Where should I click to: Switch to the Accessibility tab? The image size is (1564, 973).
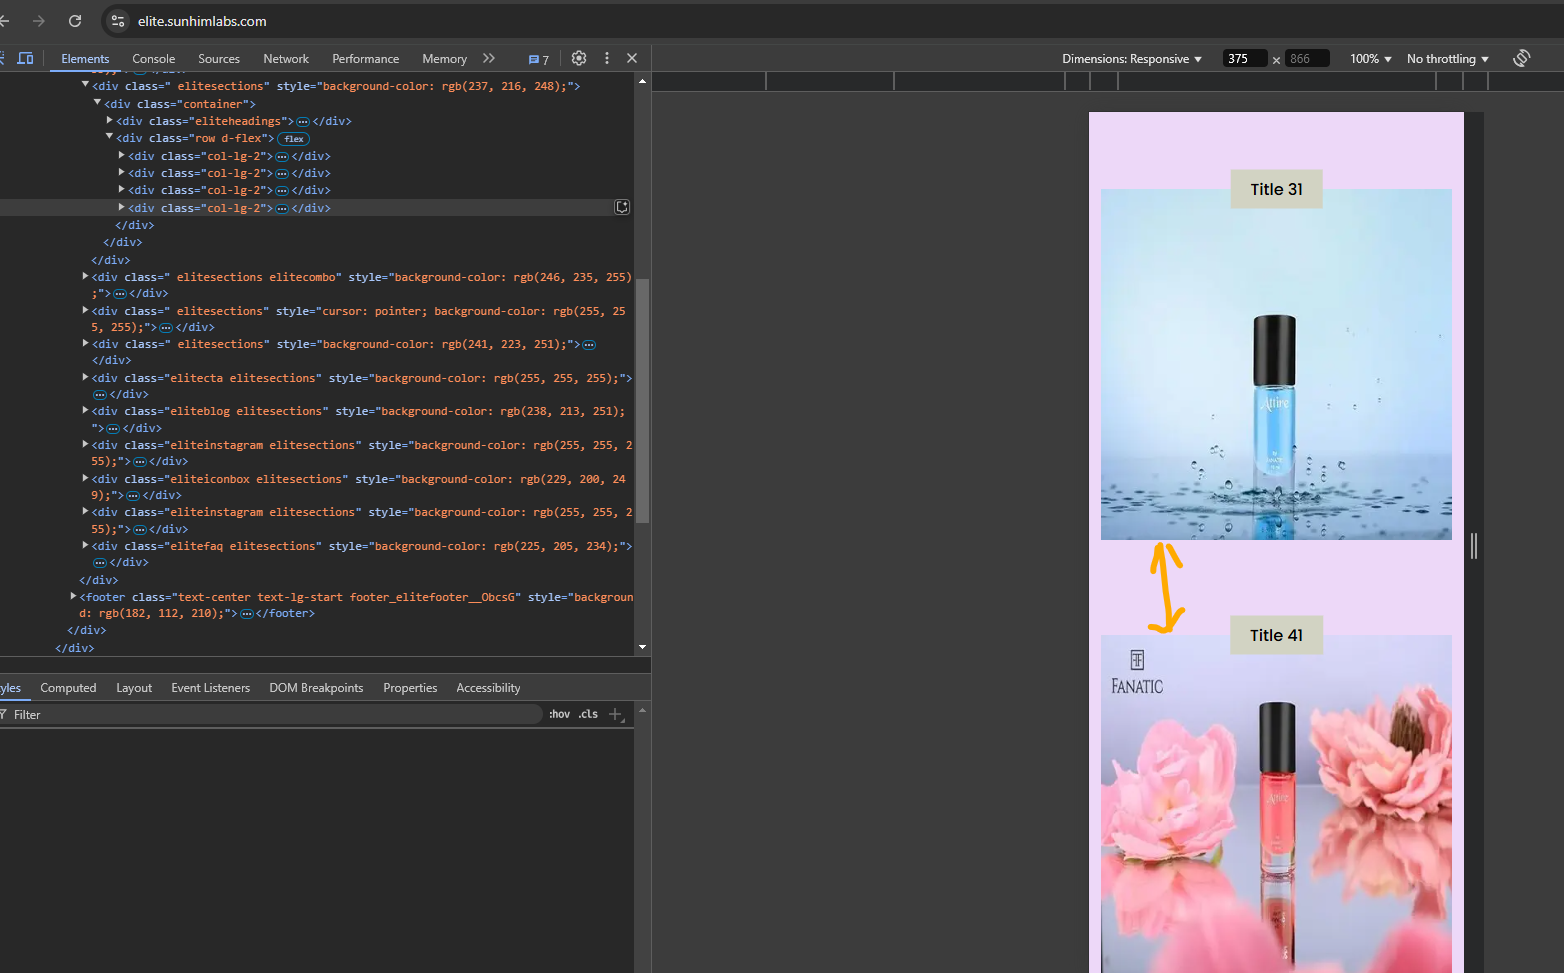(488, 688)
